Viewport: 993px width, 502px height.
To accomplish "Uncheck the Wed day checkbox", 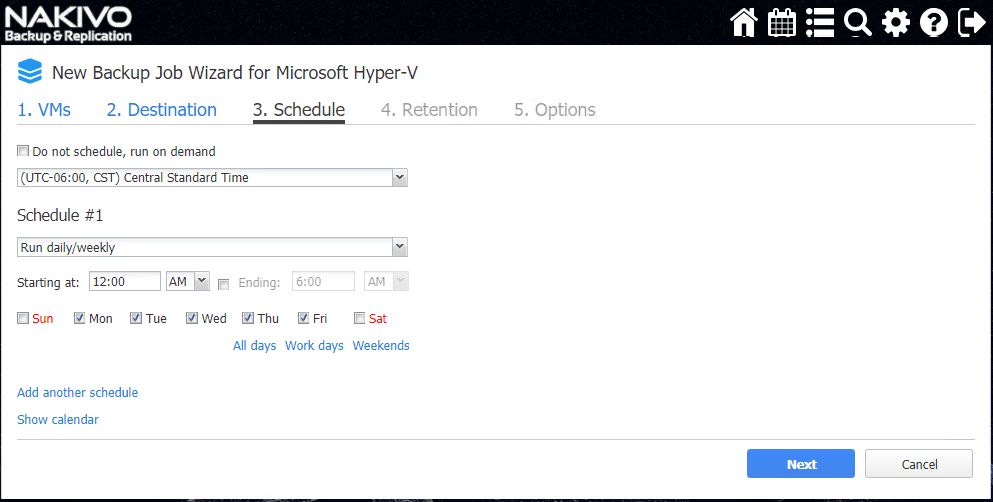I will 191,319.
